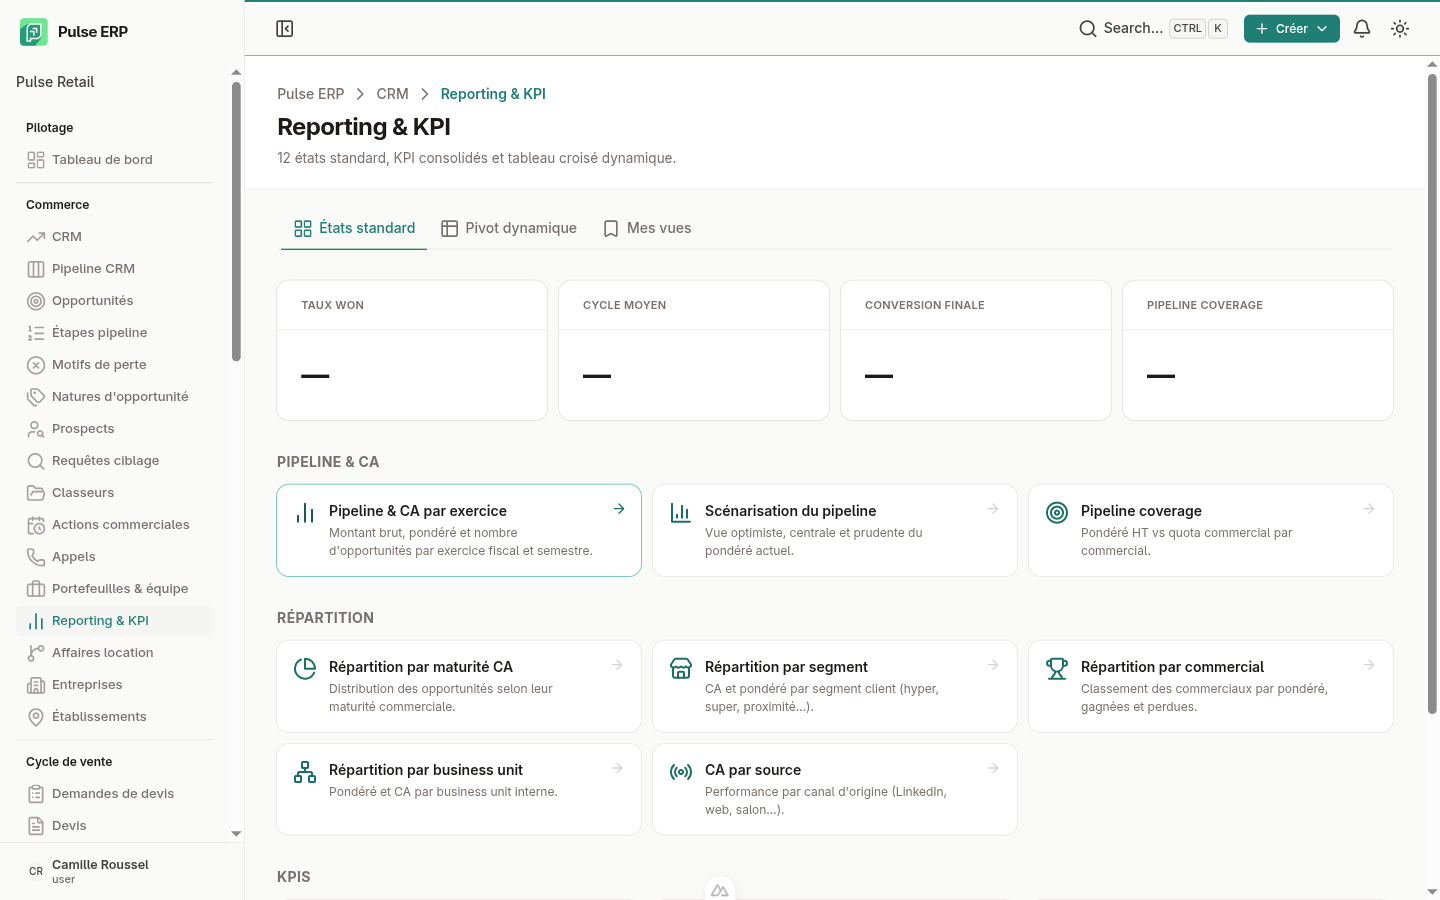Click the main page vertical scrollbar
1440x900 pixels.
pyautogui.click(x=1432, y=393)
